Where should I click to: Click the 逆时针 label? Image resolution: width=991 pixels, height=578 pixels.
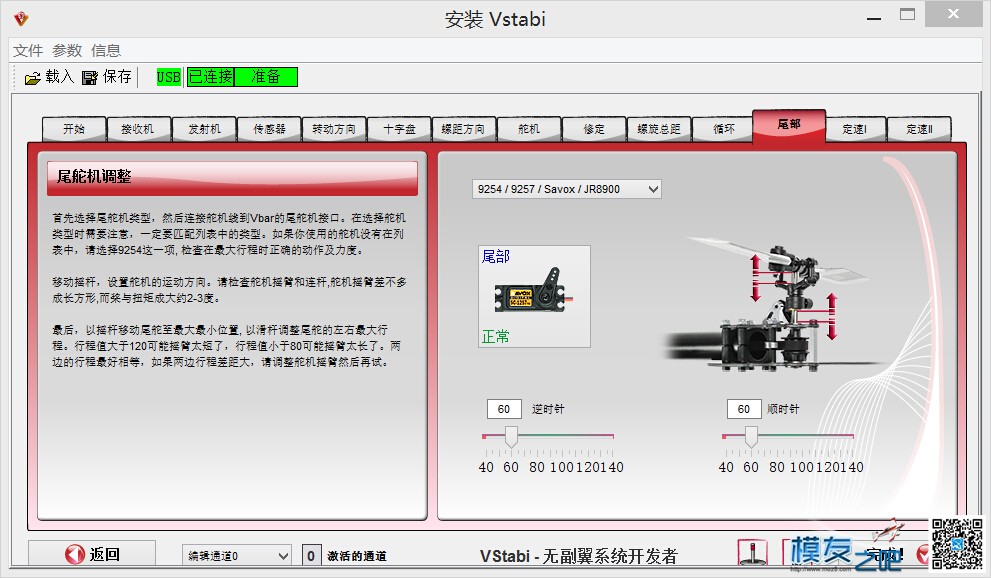point(548,409)
